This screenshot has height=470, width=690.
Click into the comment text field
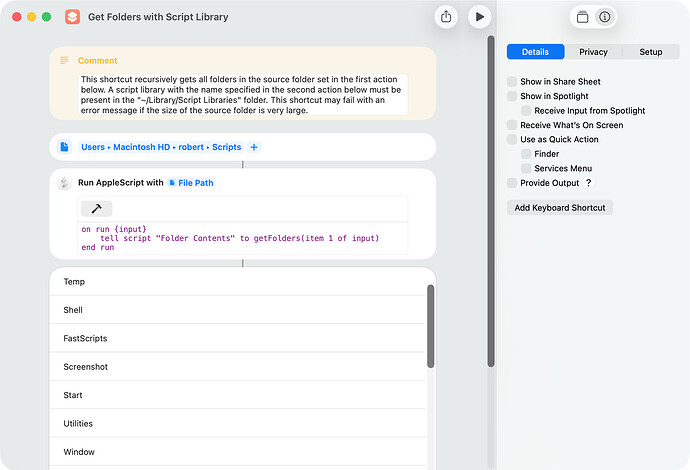[x=242, y=95]
